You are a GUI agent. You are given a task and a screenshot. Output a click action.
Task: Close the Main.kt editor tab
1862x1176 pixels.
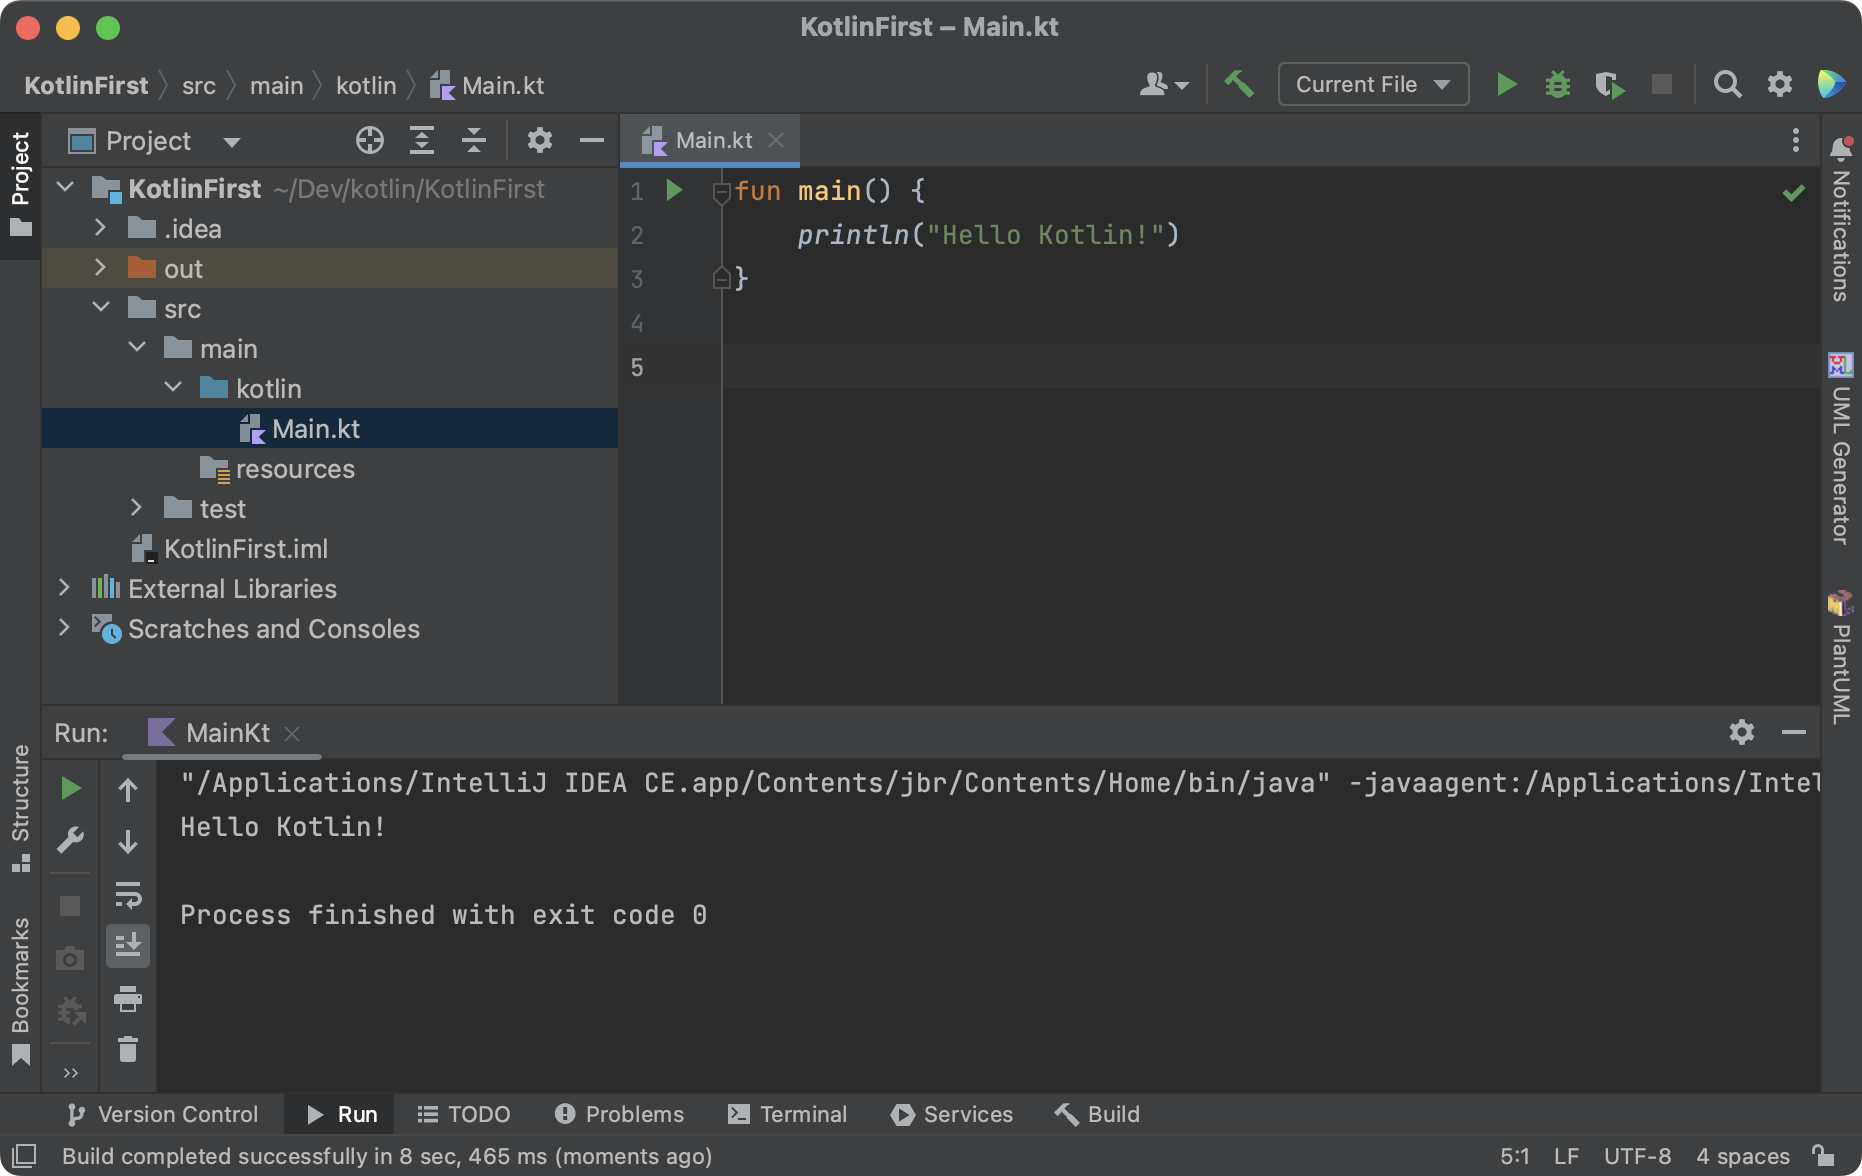776,140
